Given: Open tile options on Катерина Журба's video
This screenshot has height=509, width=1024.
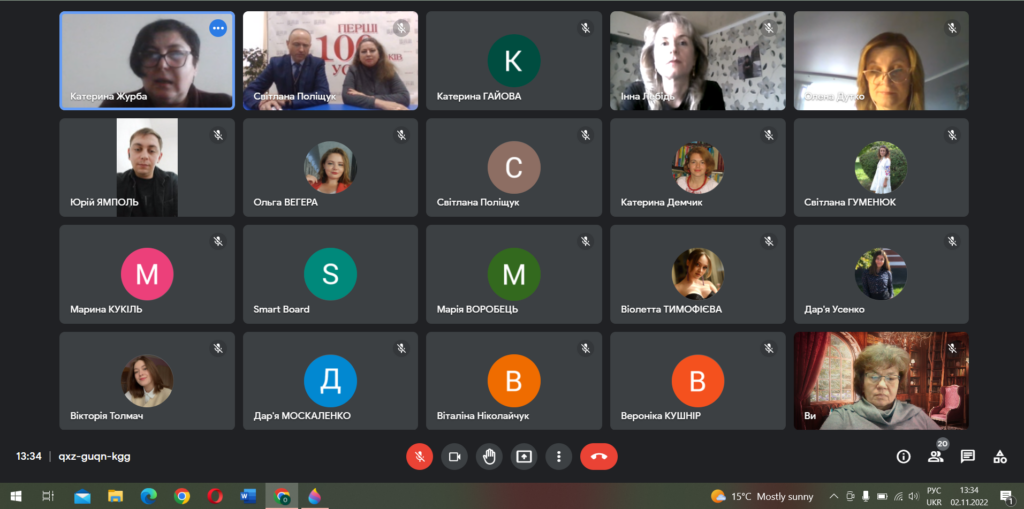Looking at the screenshot, I should 218,28.
